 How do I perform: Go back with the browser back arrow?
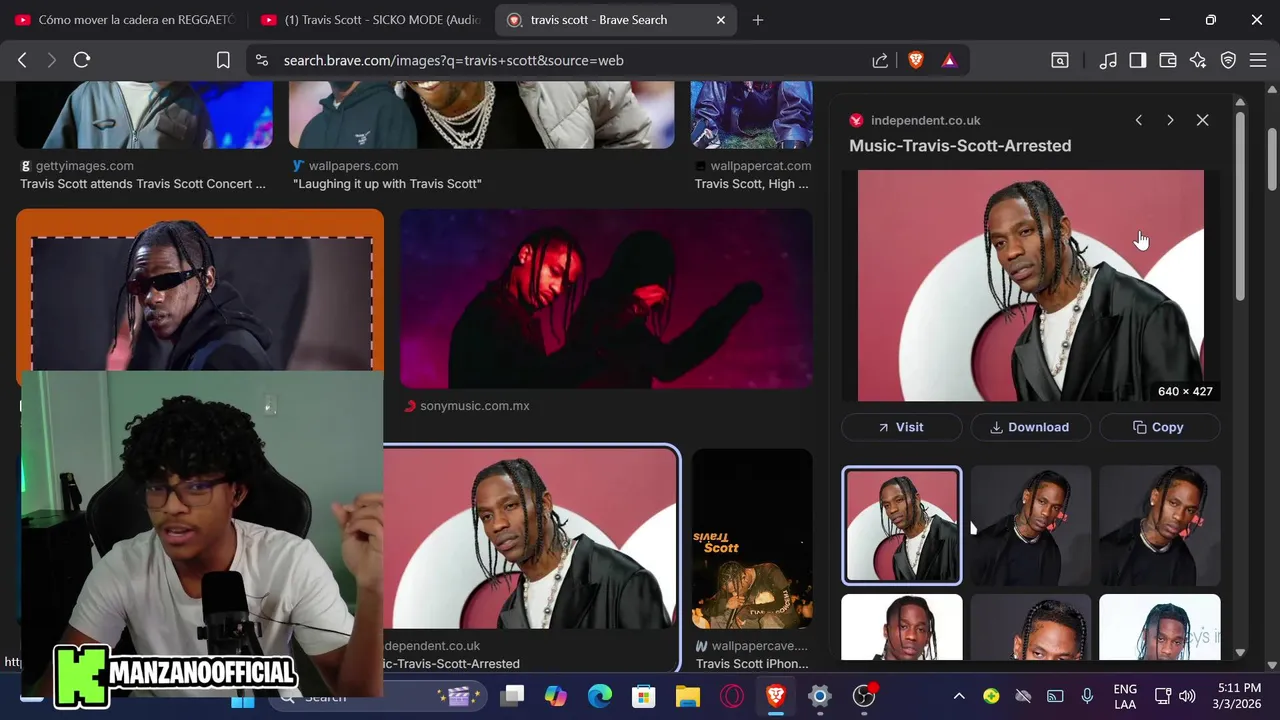point(22,60)
